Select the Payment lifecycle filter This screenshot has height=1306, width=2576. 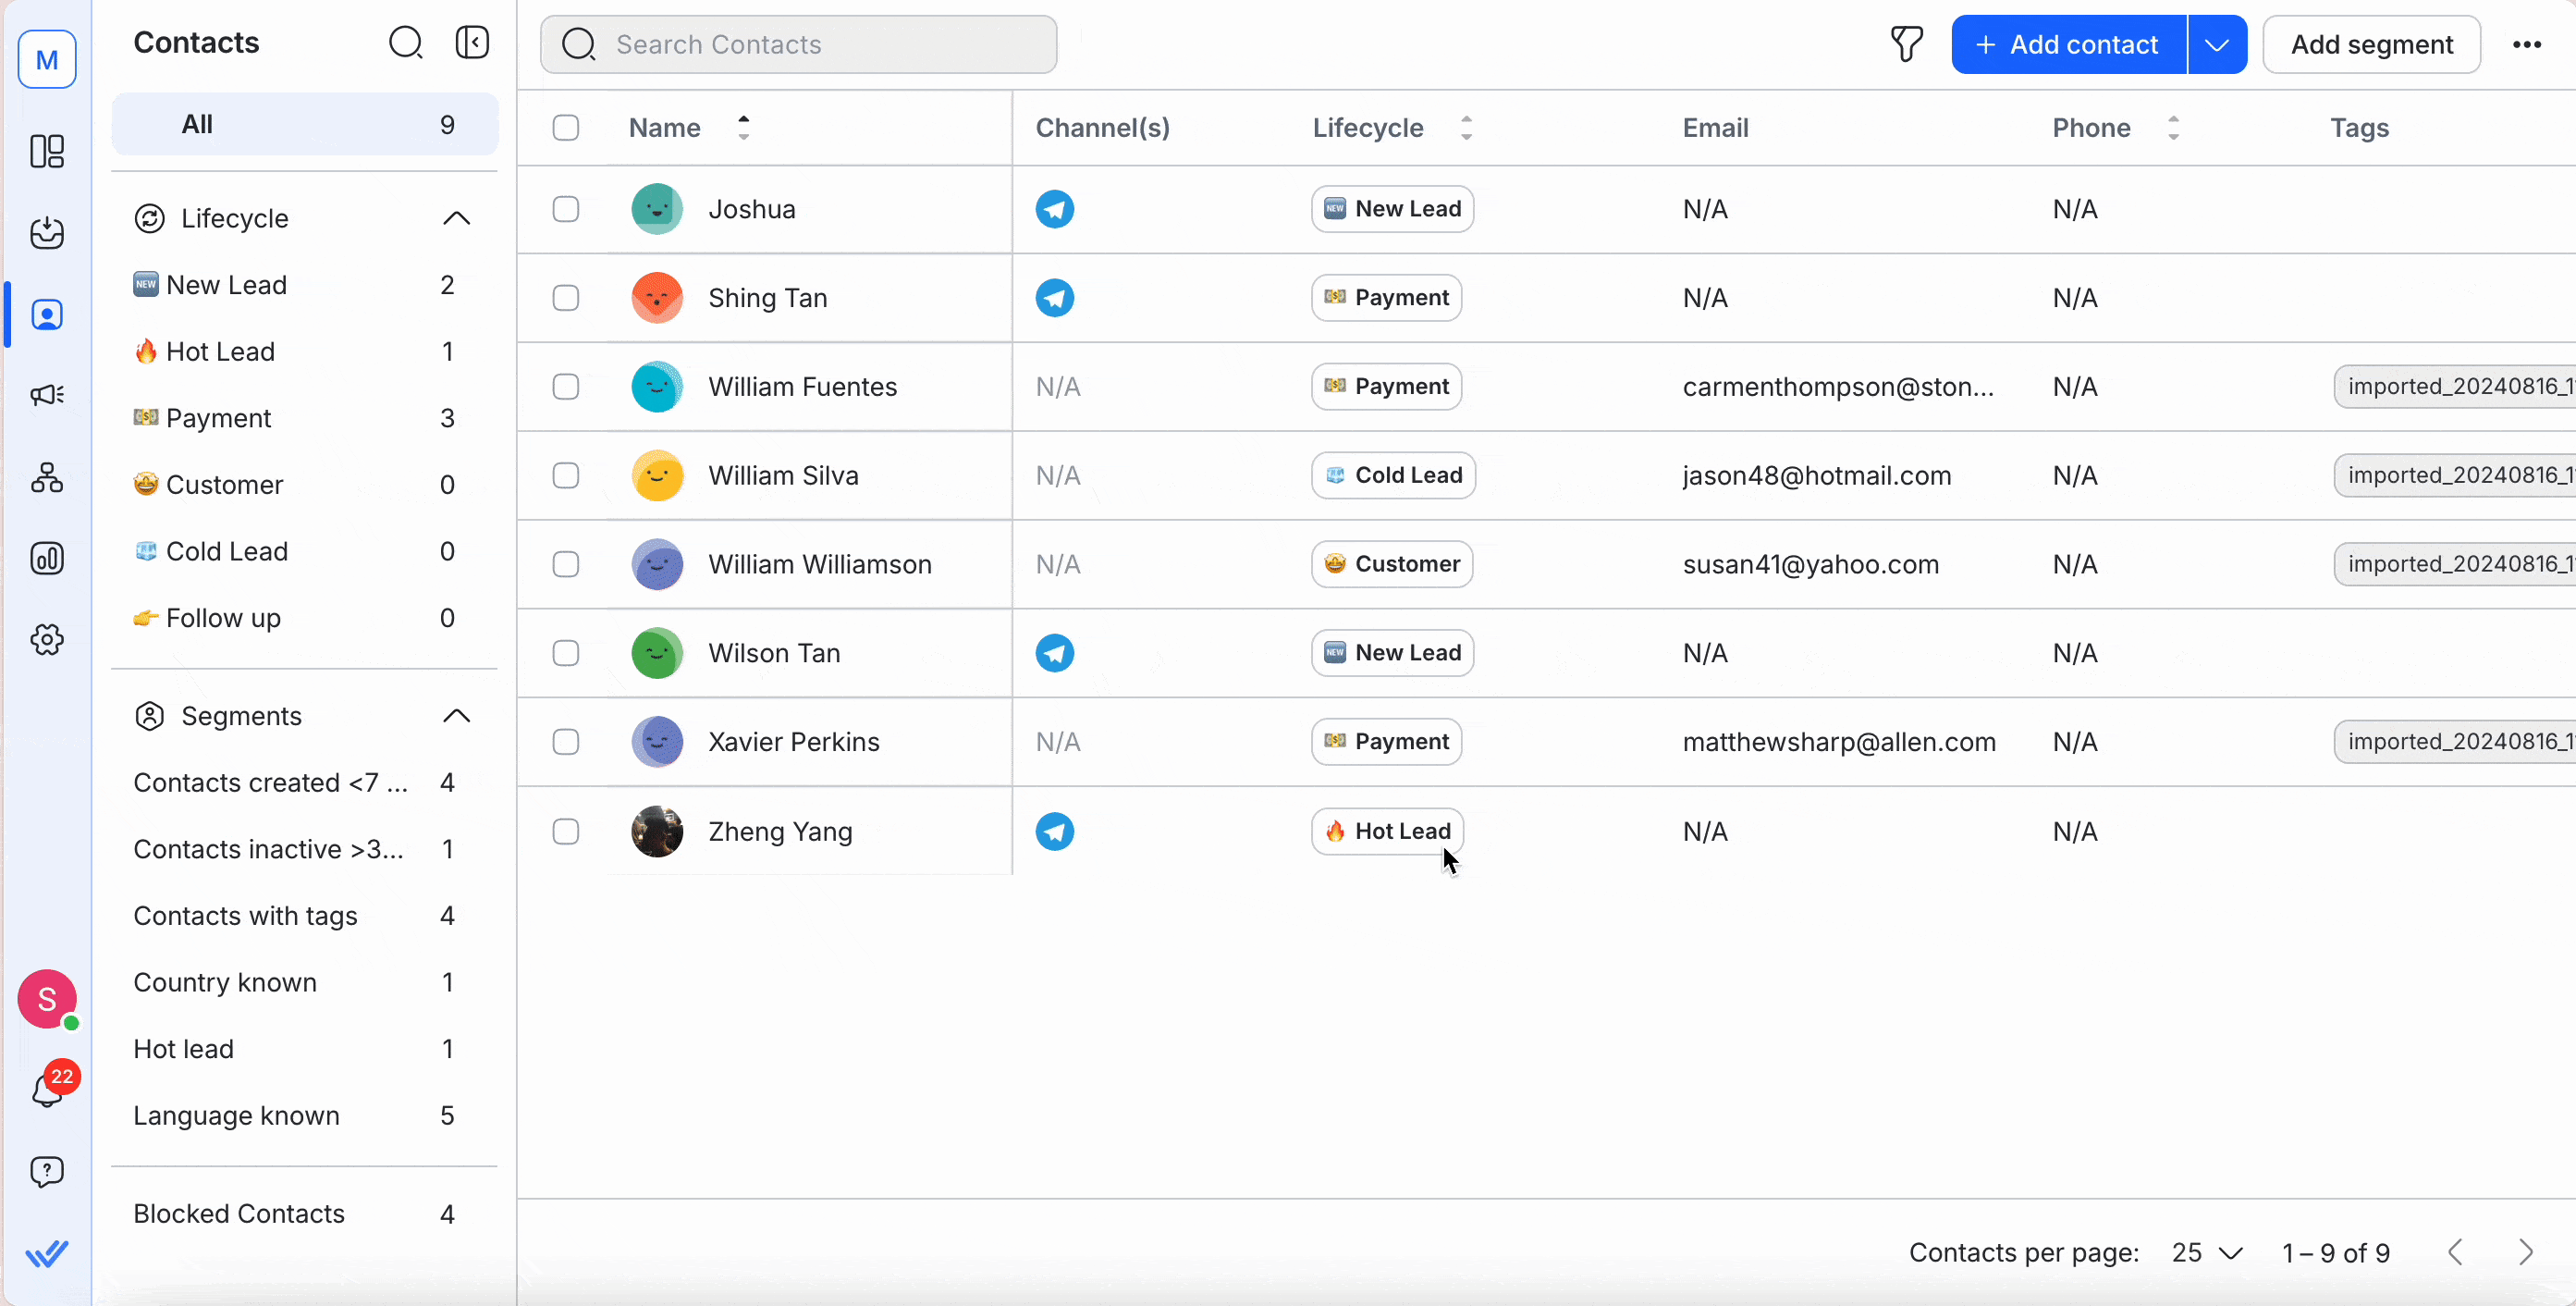pyautogui.click(x=218, y=418)
